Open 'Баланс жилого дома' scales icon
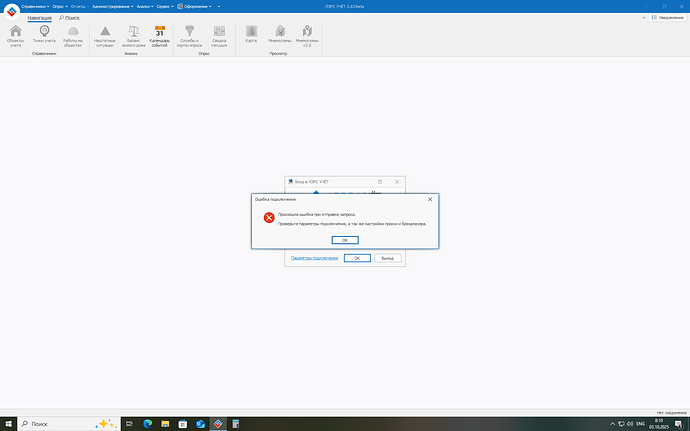The image size is (690, 431). coord(133,35)
